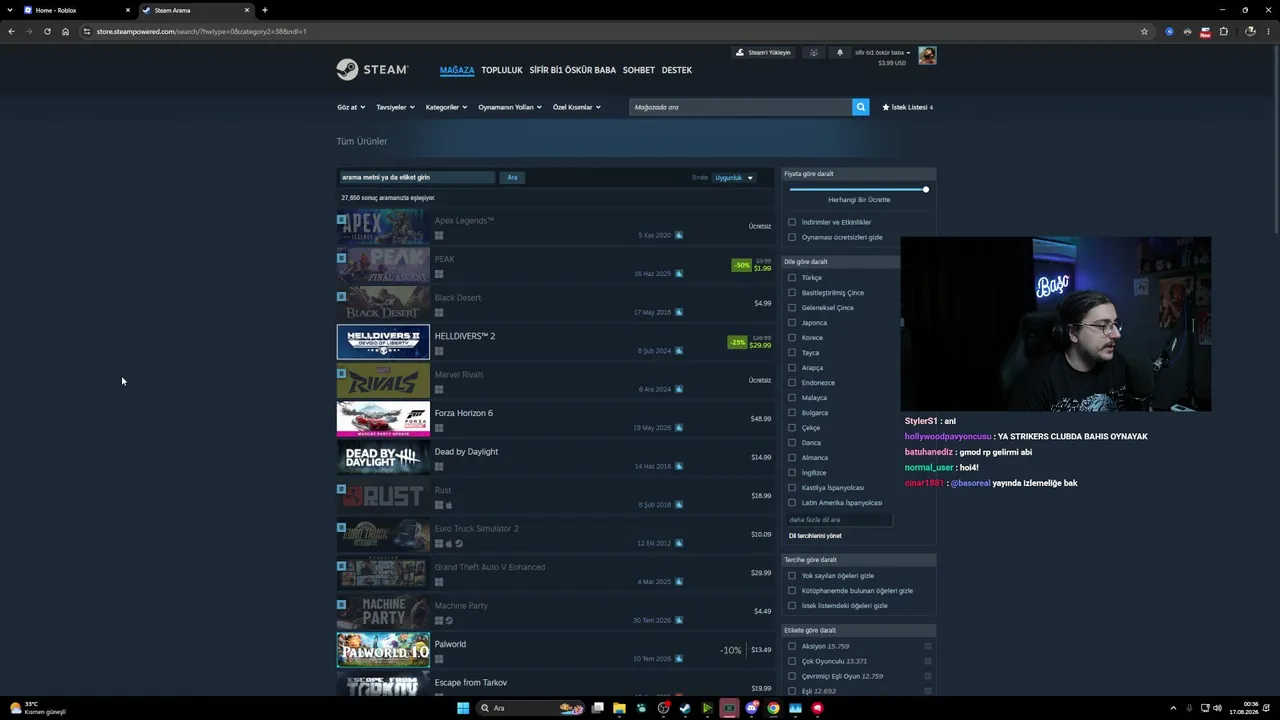Image resolution: width=1280 pixels, height=720 pixels.
Task: Go back to the previous page
Action: tap(11, 31)
